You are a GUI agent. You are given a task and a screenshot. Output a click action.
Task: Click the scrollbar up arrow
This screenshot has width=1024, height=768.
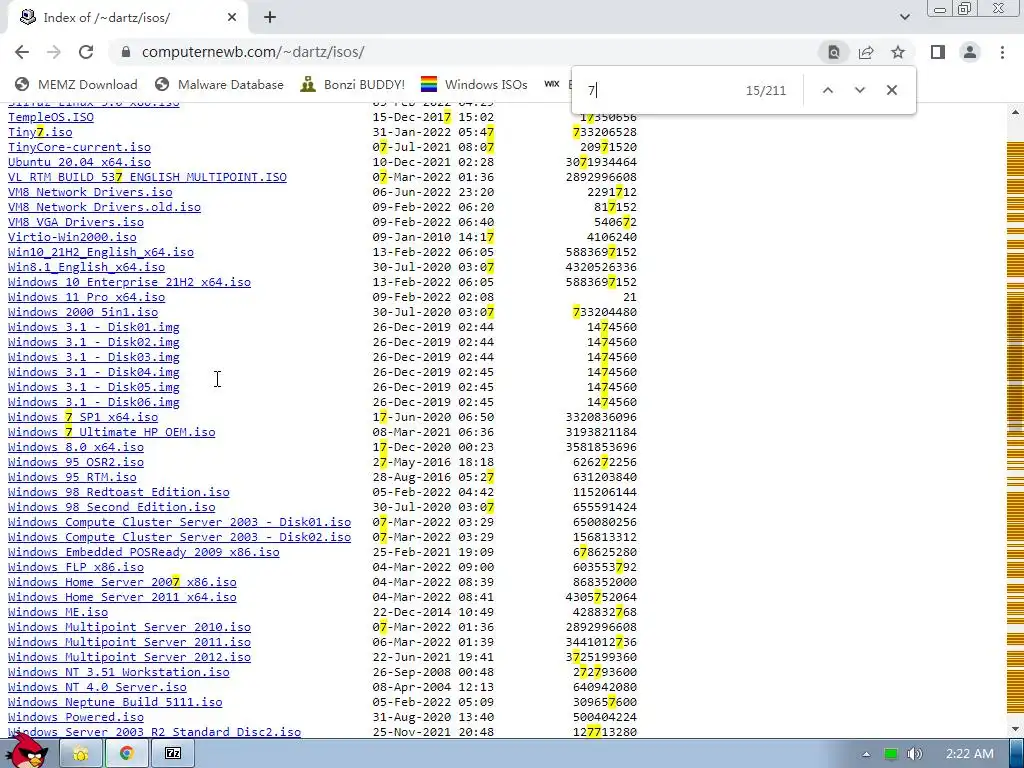(x=1015, y=112)
